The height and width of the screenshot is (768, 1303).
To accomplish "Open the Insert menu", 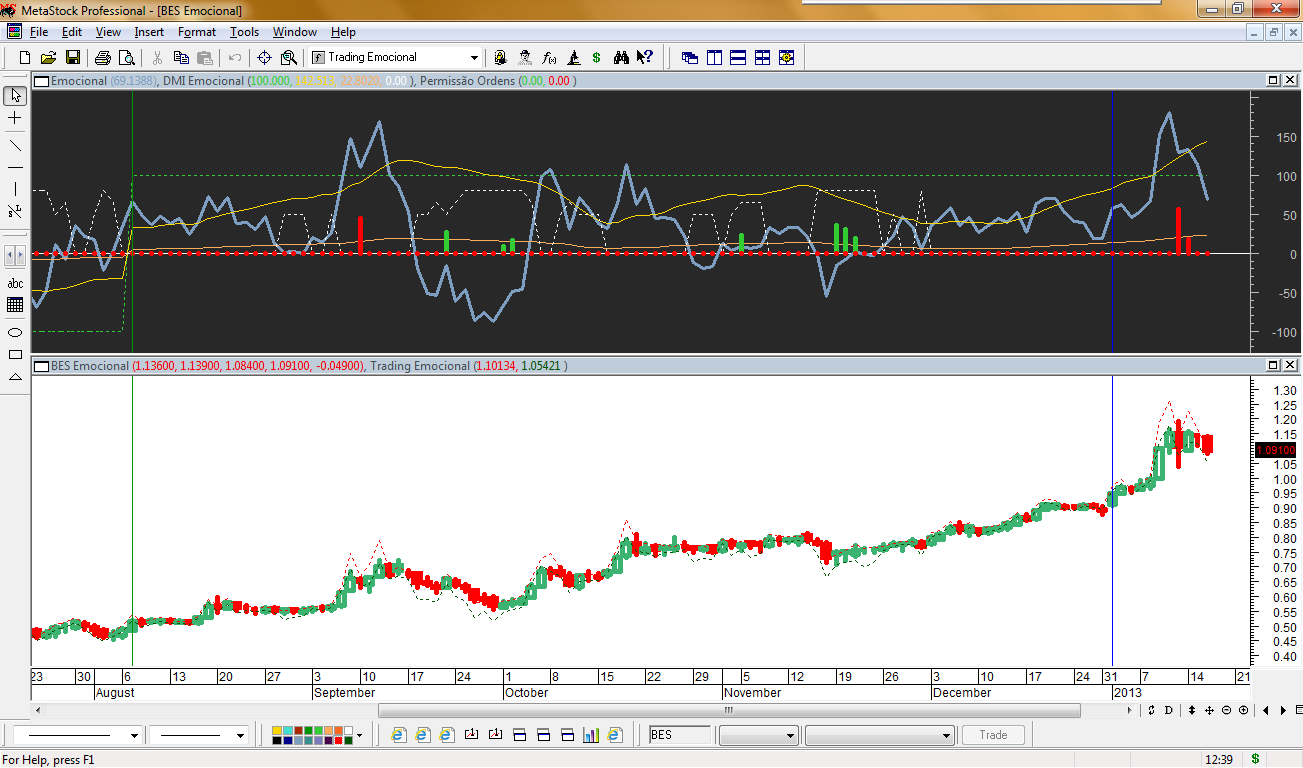I will (149, 32).
